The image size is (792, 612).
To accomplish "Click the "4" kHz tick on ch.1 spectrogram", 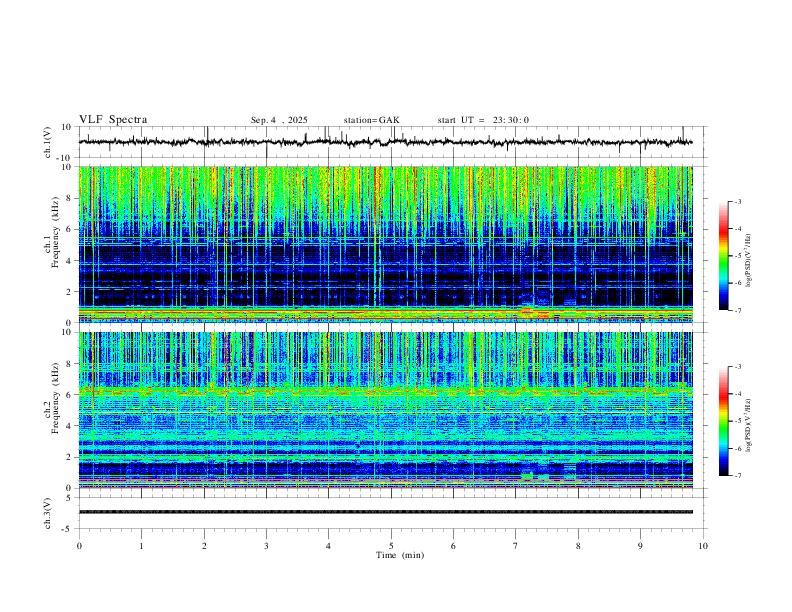I will click(x=69, y=261).
